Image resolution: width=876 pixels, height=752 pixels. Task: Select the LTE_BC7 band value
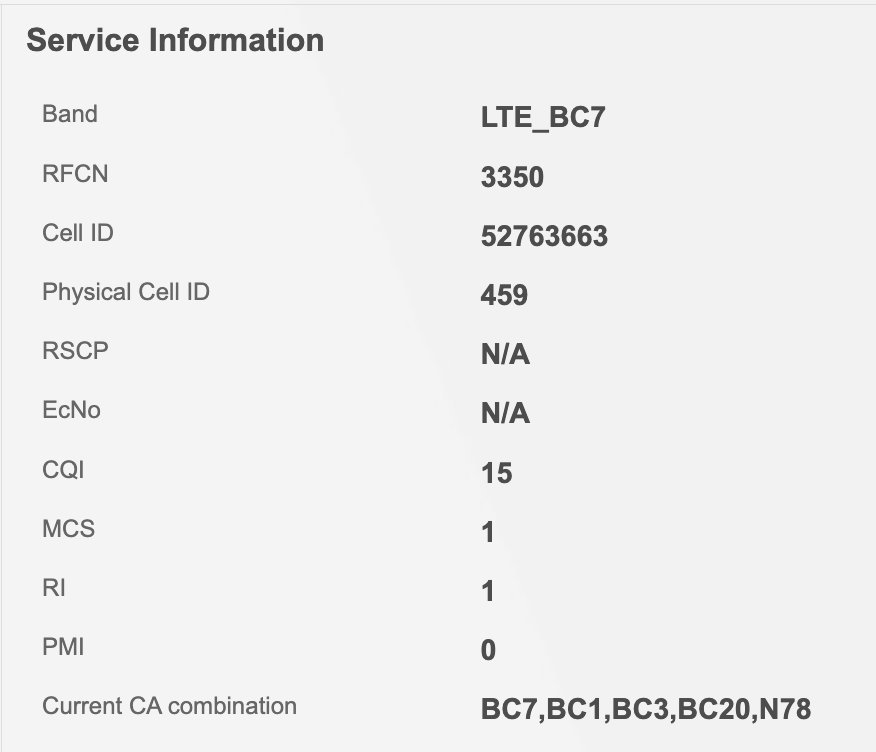[543, 119]
